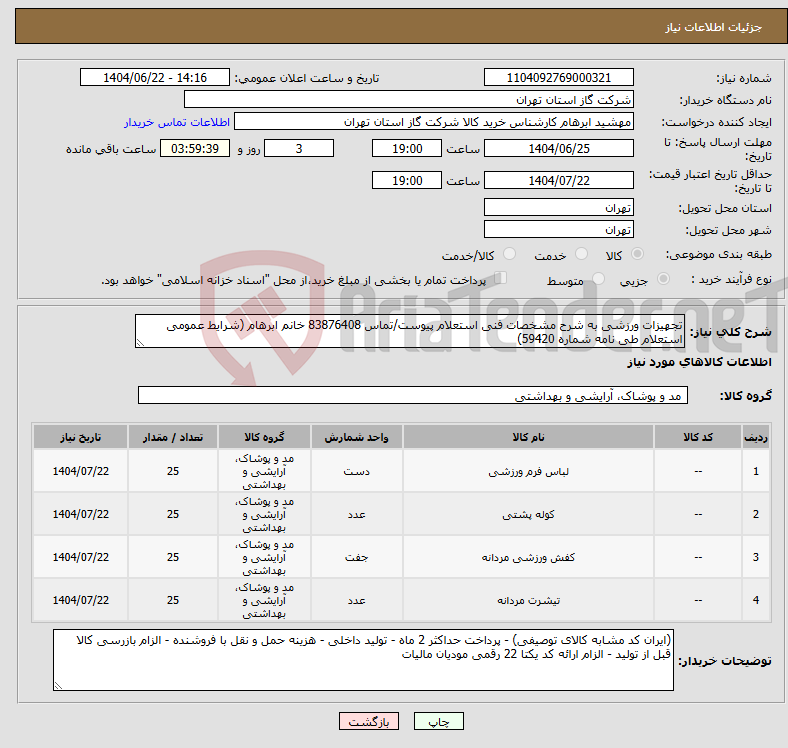Toggle the Islamic treasury payment checkbox
Screen dimensions: 788x748
coord(502,279)
